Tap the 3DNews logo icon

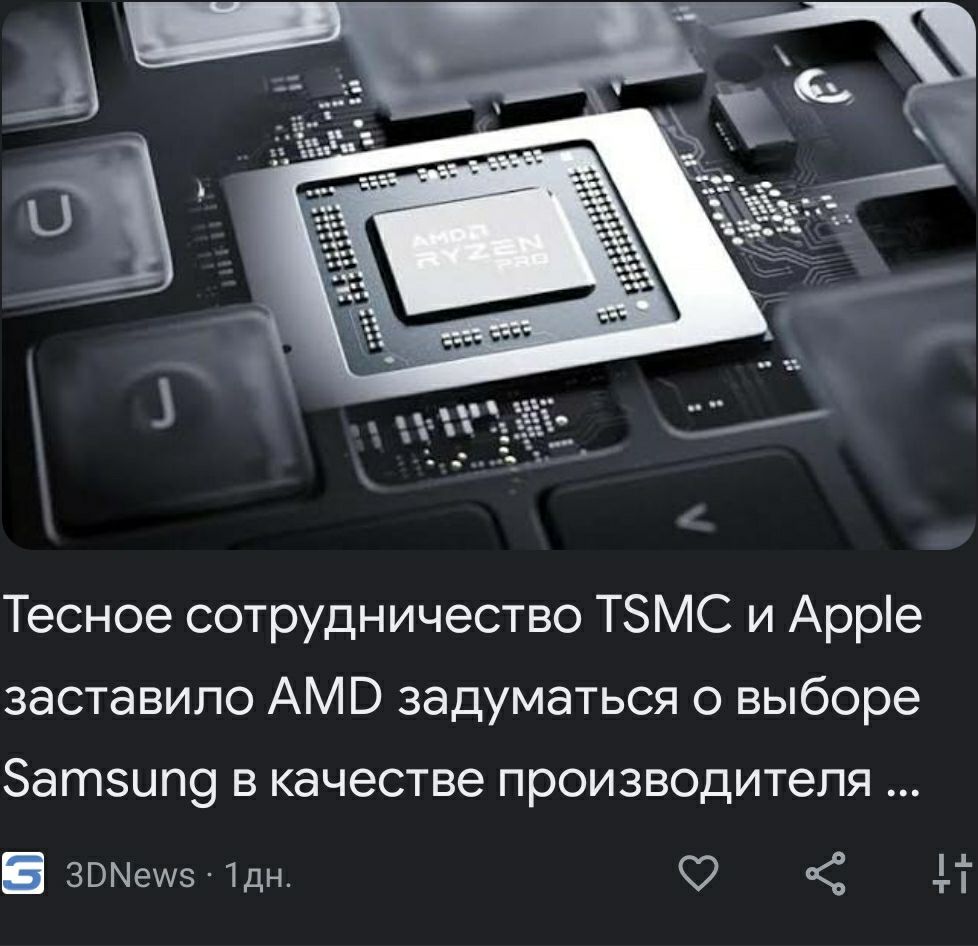point(22,873)
